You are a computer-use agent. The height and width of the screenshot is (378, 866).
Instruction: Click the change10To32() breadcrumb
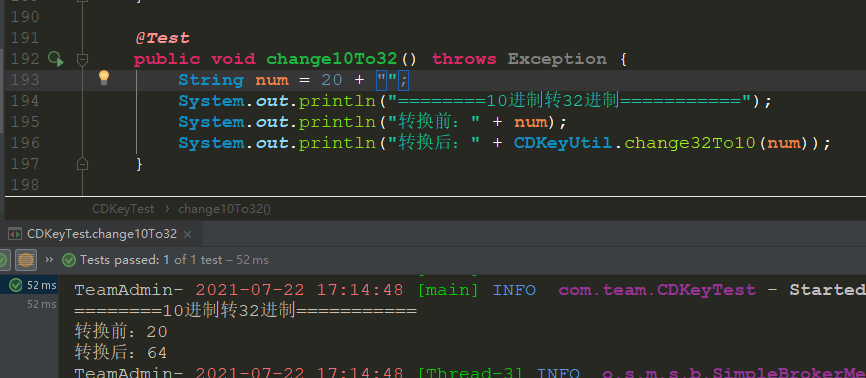(224, 209)
